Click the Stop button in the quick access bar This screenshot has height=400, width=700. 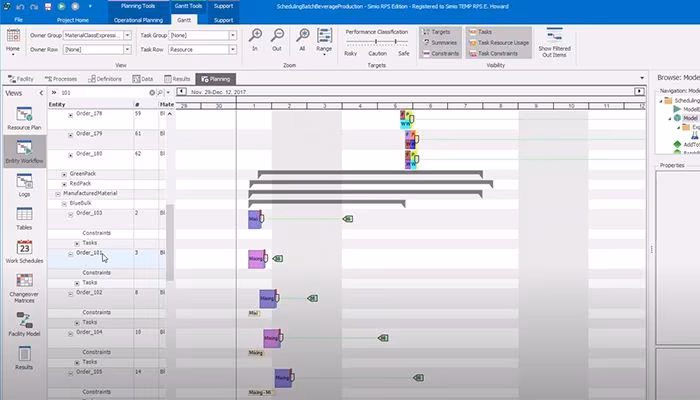pyautogui.click(x=75, y=7)
